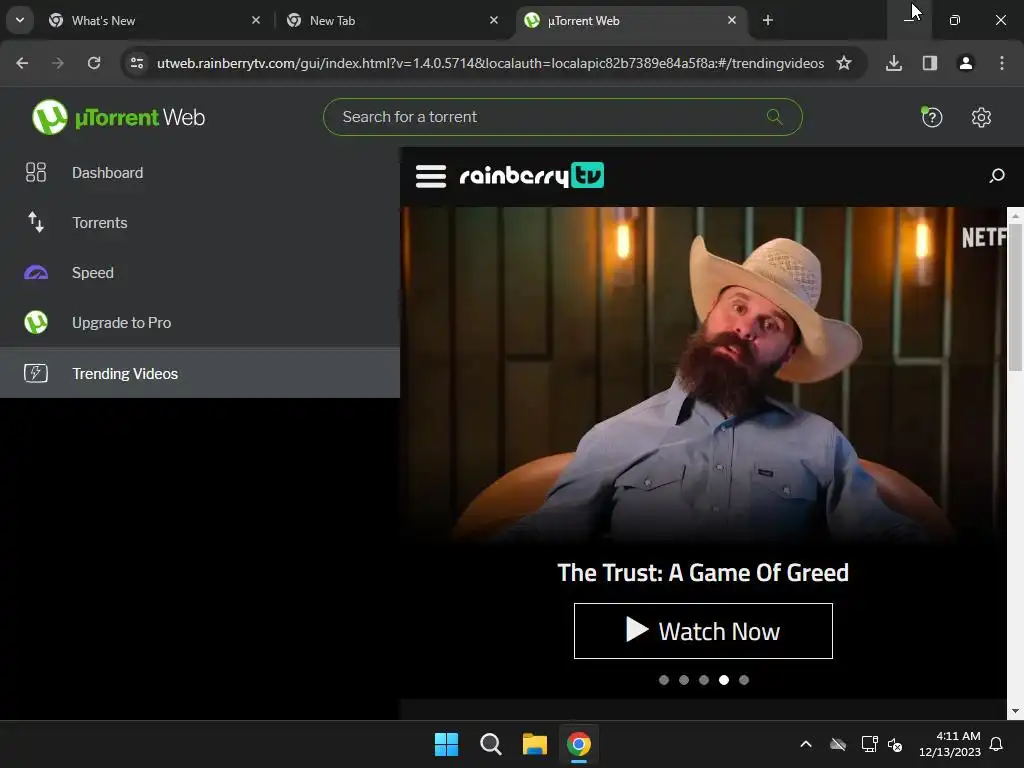
Task: Open the help question mark icon
Action: 931,118
